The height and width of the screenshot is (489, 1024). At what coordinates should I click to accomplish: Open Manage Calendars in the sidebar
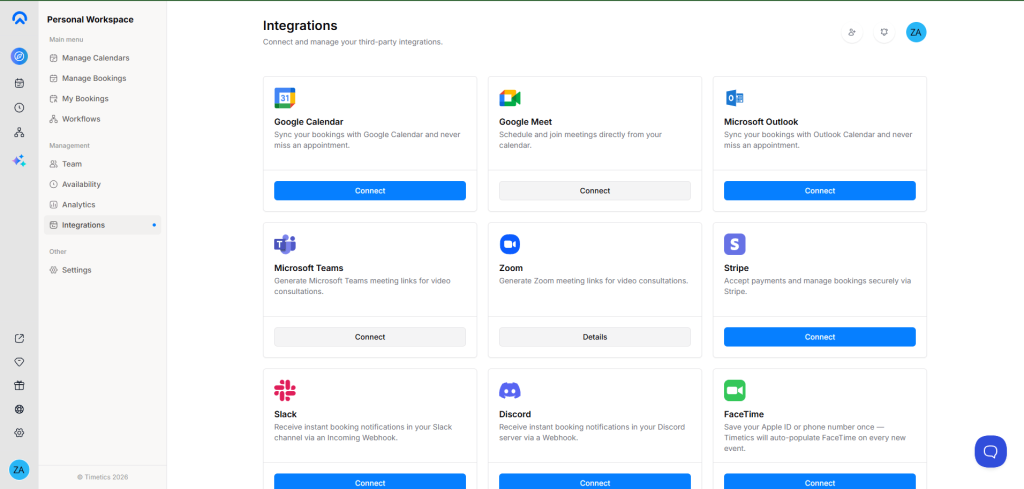(95, 58)
